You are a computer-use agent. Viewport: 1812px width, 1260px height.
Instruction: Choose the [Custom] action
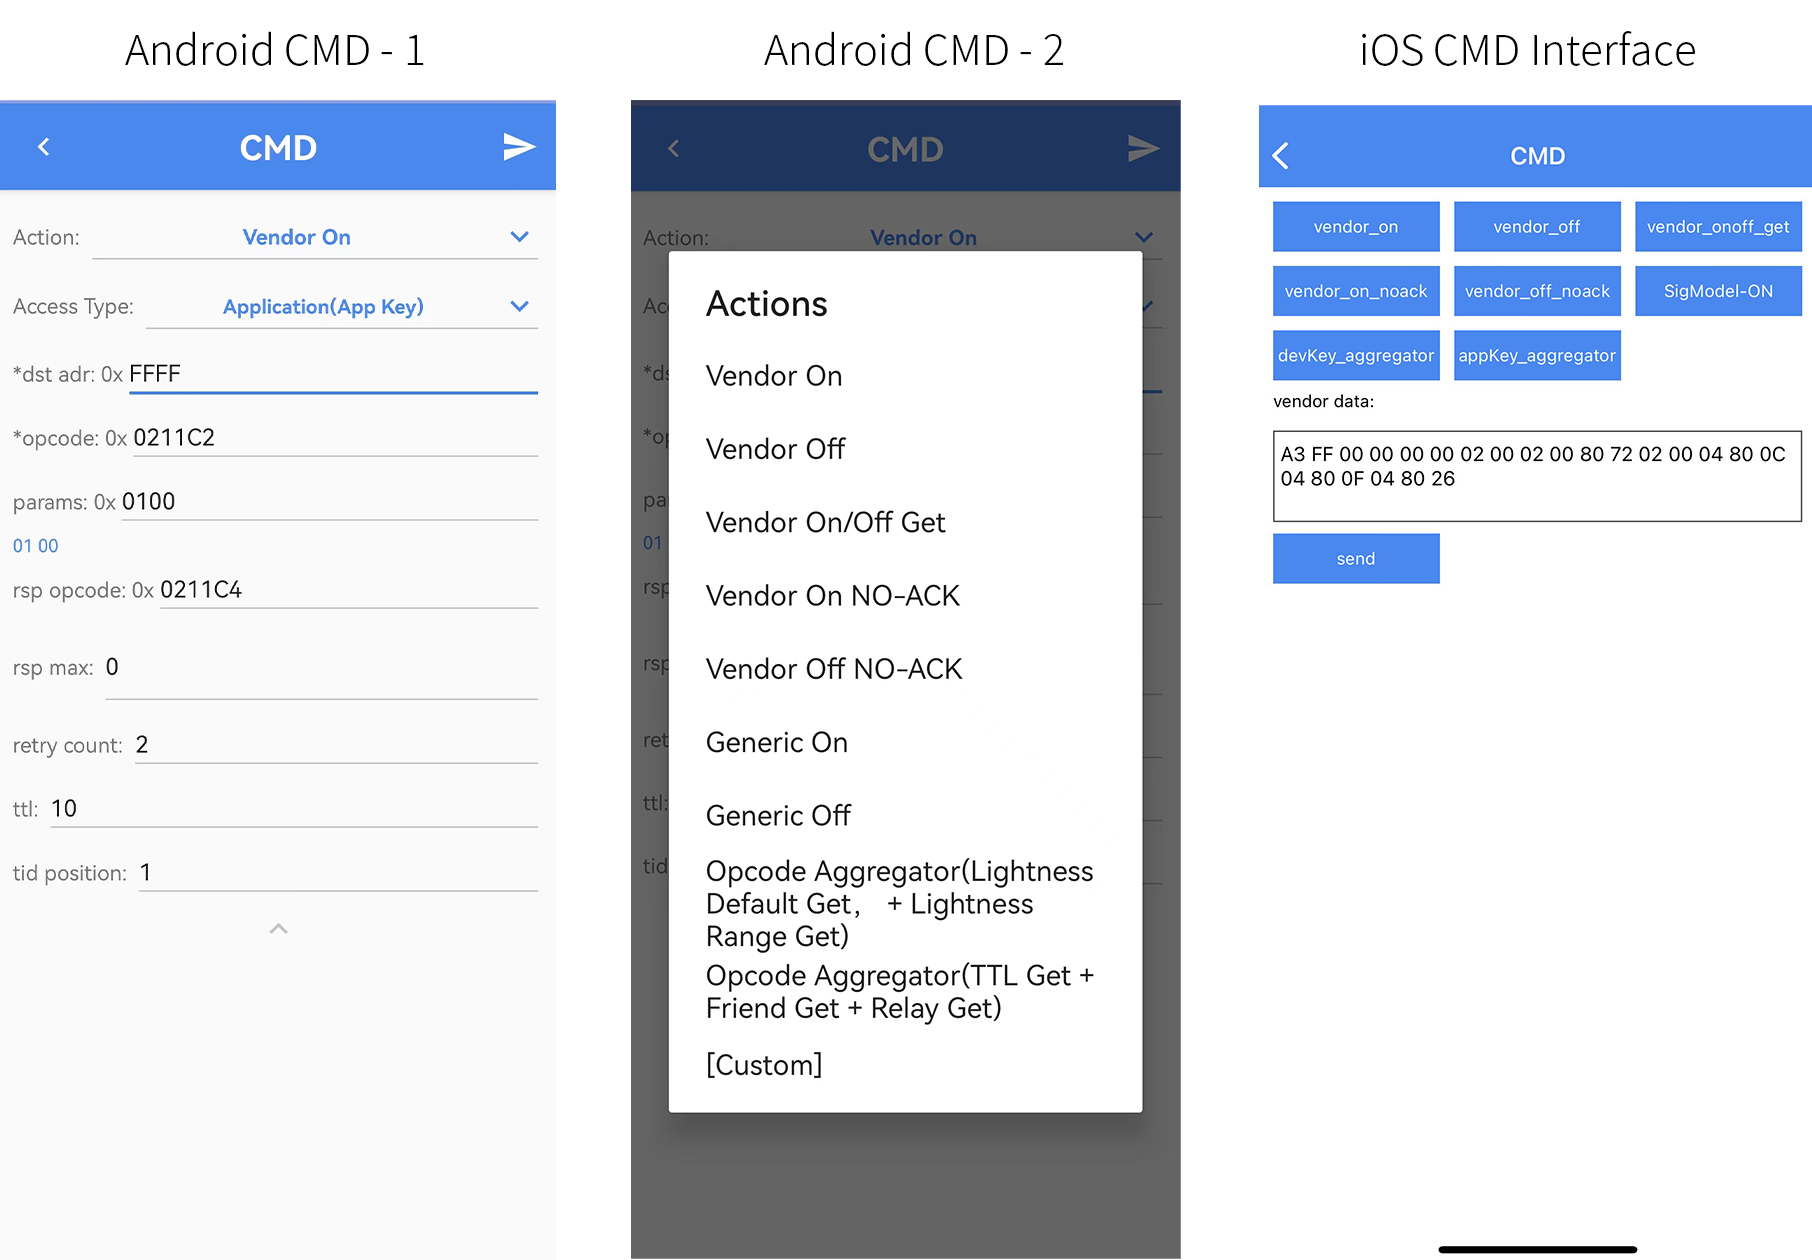click(905, 1065)
